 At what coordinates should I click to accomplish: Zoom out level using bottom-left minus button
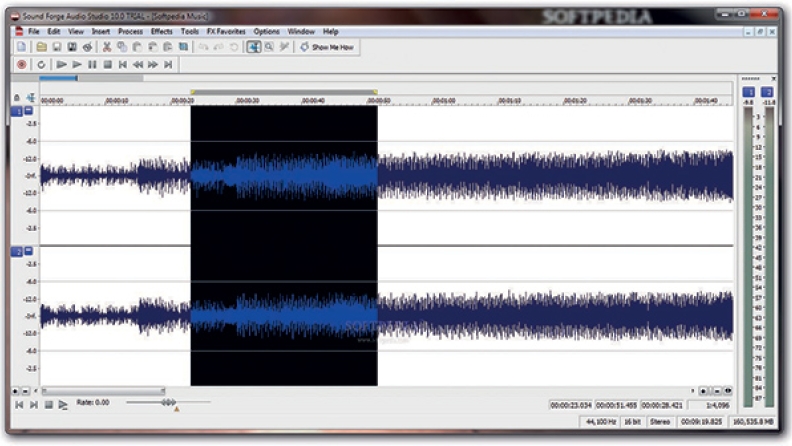25,391
